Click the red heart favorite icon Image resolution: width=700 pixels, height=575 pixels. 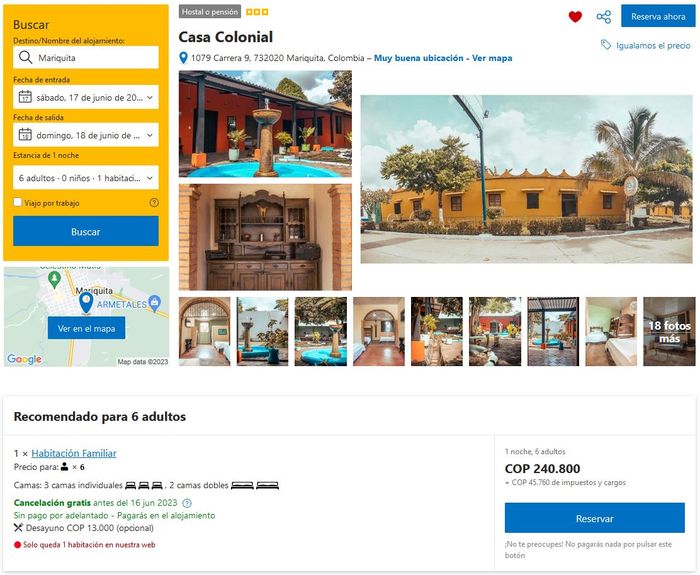click(575, 17)
